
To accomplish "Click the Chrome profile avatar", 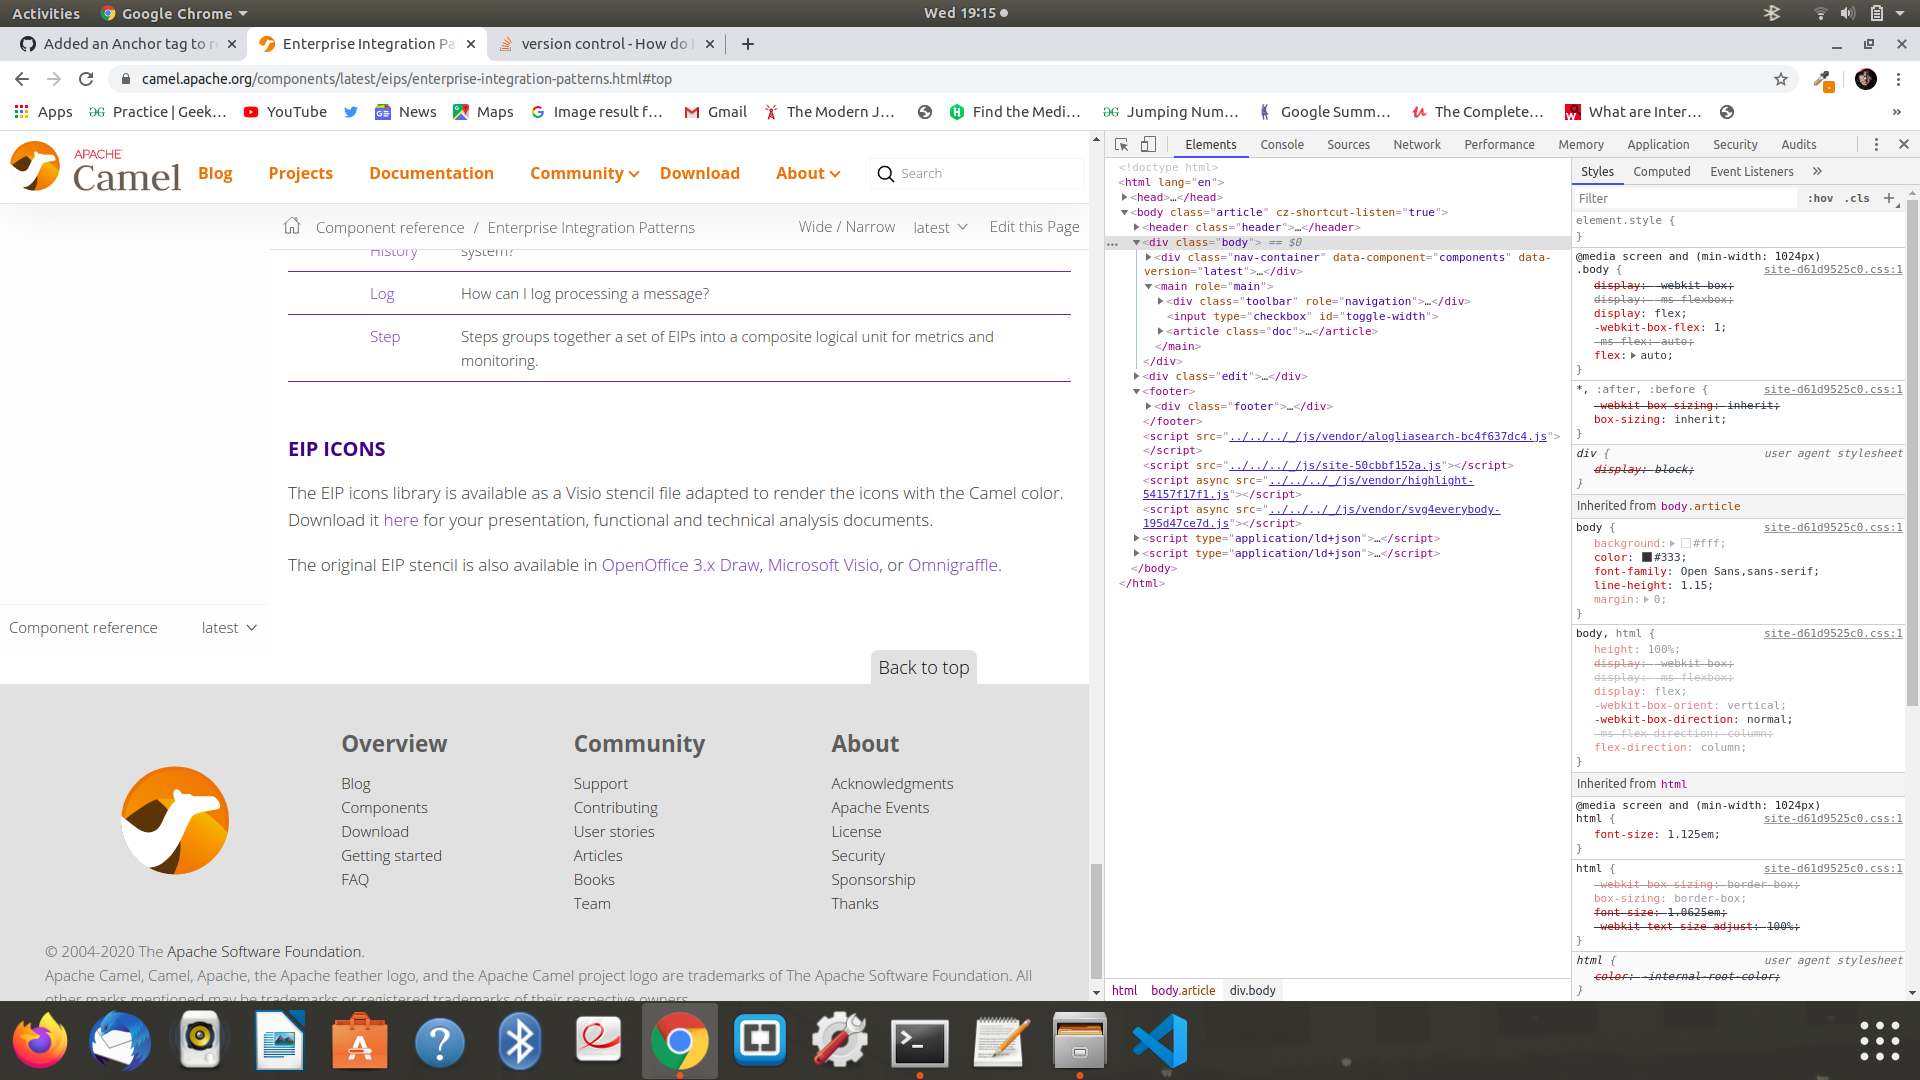I will click(x=1865, y=79).
